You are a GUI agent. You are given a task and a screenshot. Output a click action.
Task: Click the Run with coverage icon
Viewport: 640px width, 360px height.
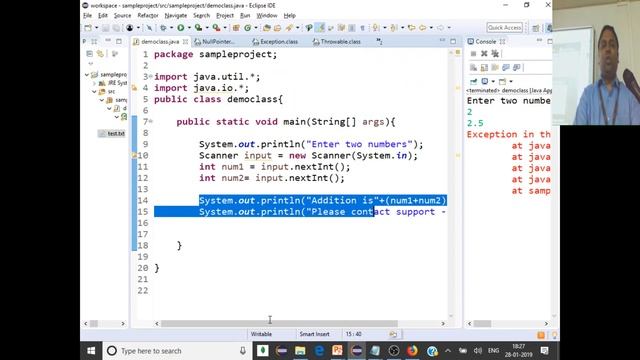tap(198, 28)
